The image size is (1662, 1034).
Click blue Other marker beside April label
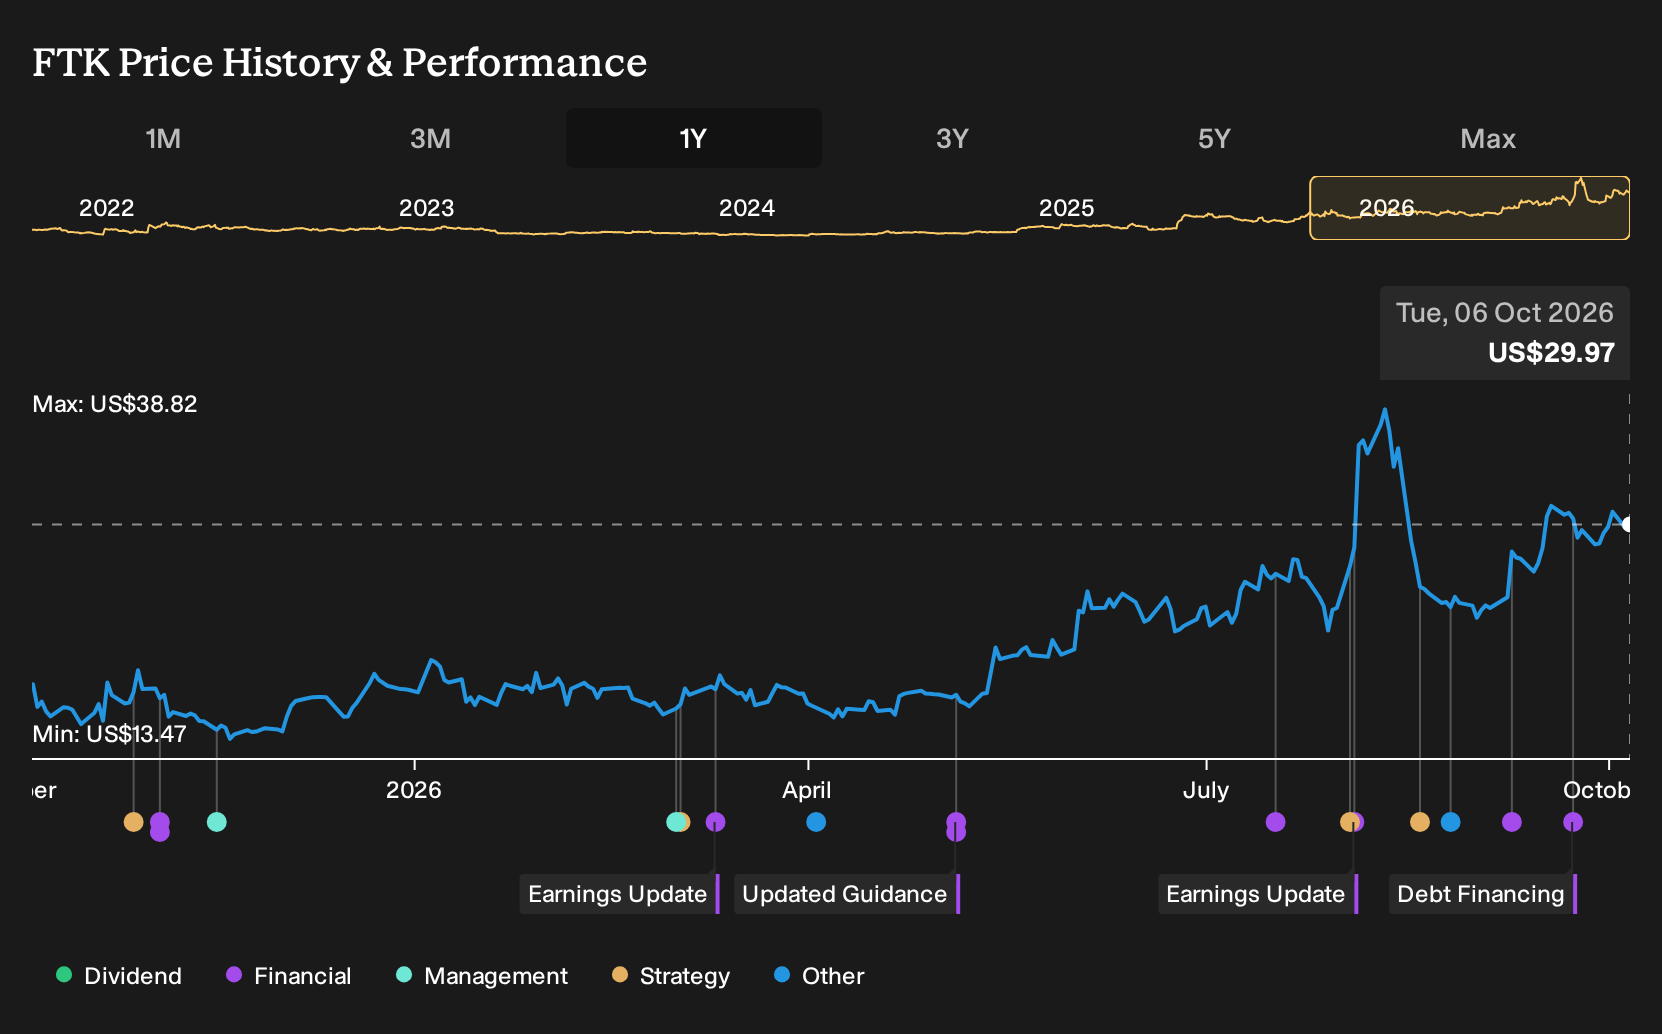click(x=816, y=822)
